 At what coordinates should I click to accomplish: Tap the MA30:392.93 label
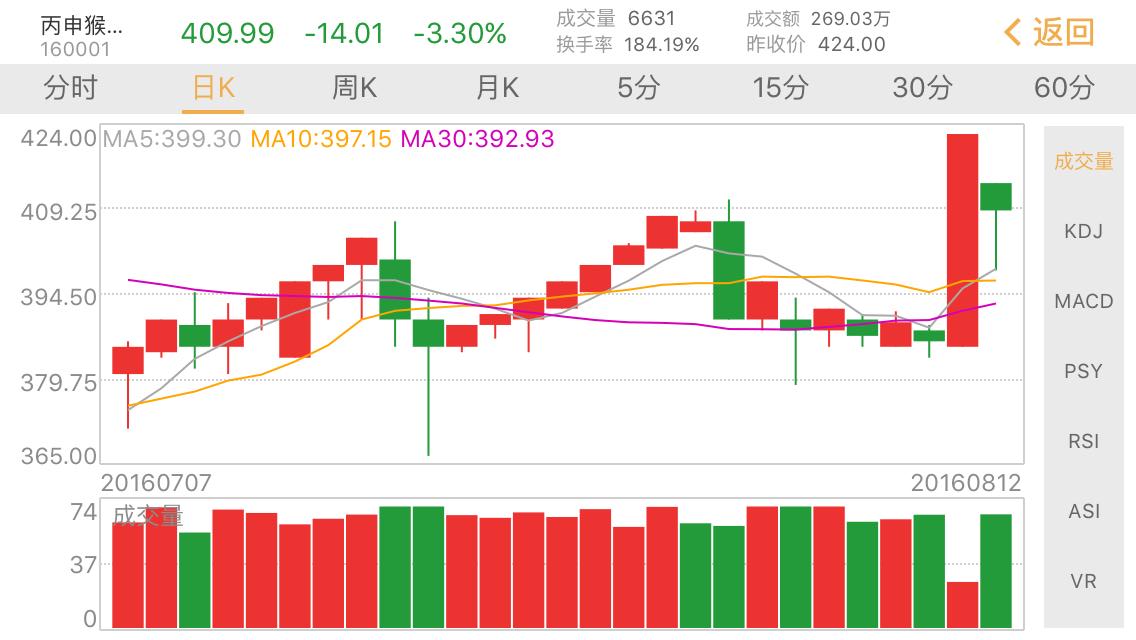coord(477,138)
